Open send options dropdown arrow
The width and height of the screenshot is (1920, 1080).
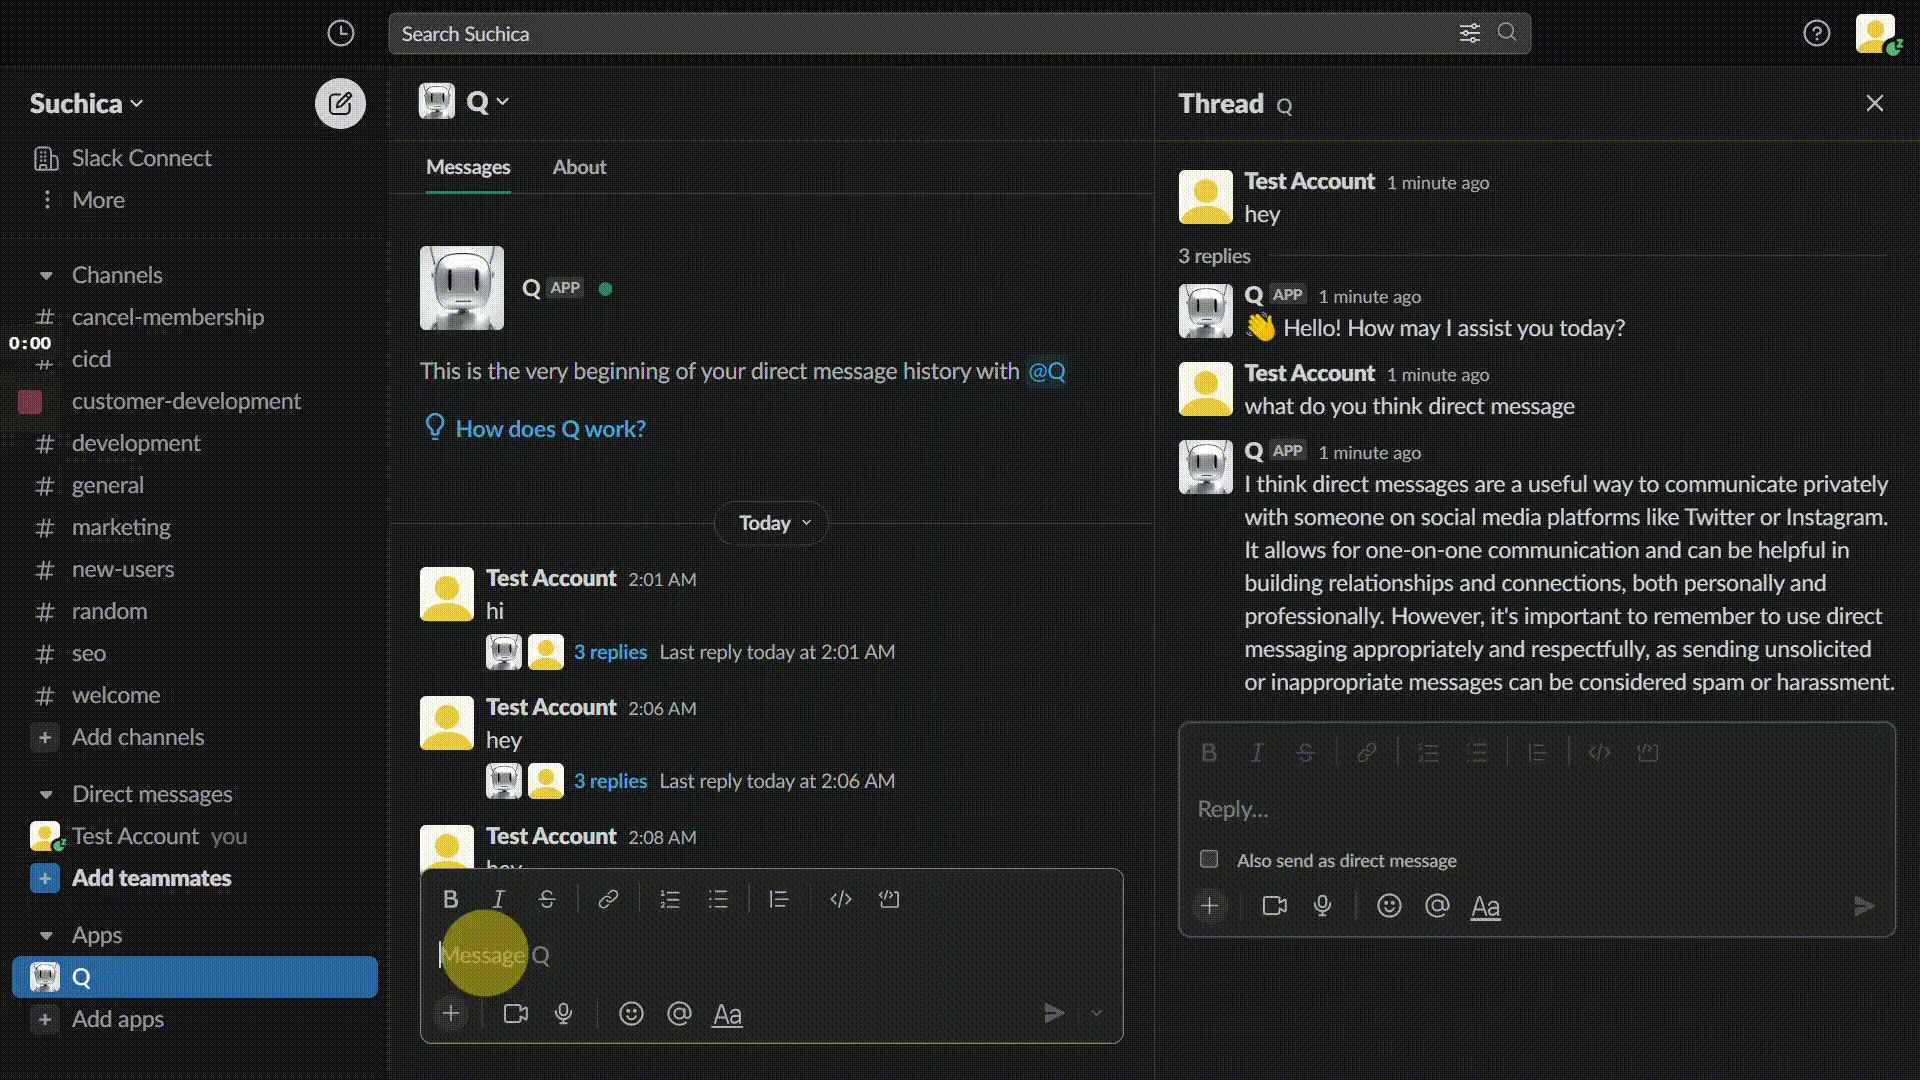(x=1097, y=1013)
